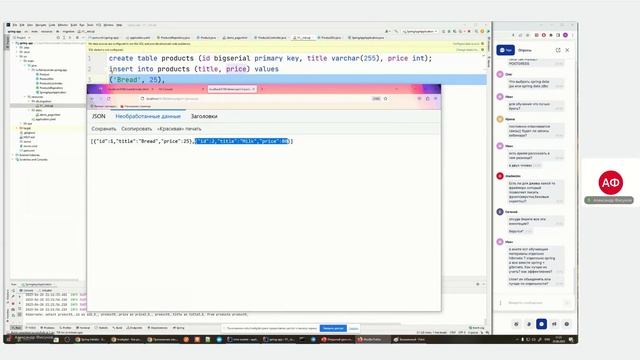Open a new browser tab with plus
Viewport: 640px width, 360px height.
point(262,89)
